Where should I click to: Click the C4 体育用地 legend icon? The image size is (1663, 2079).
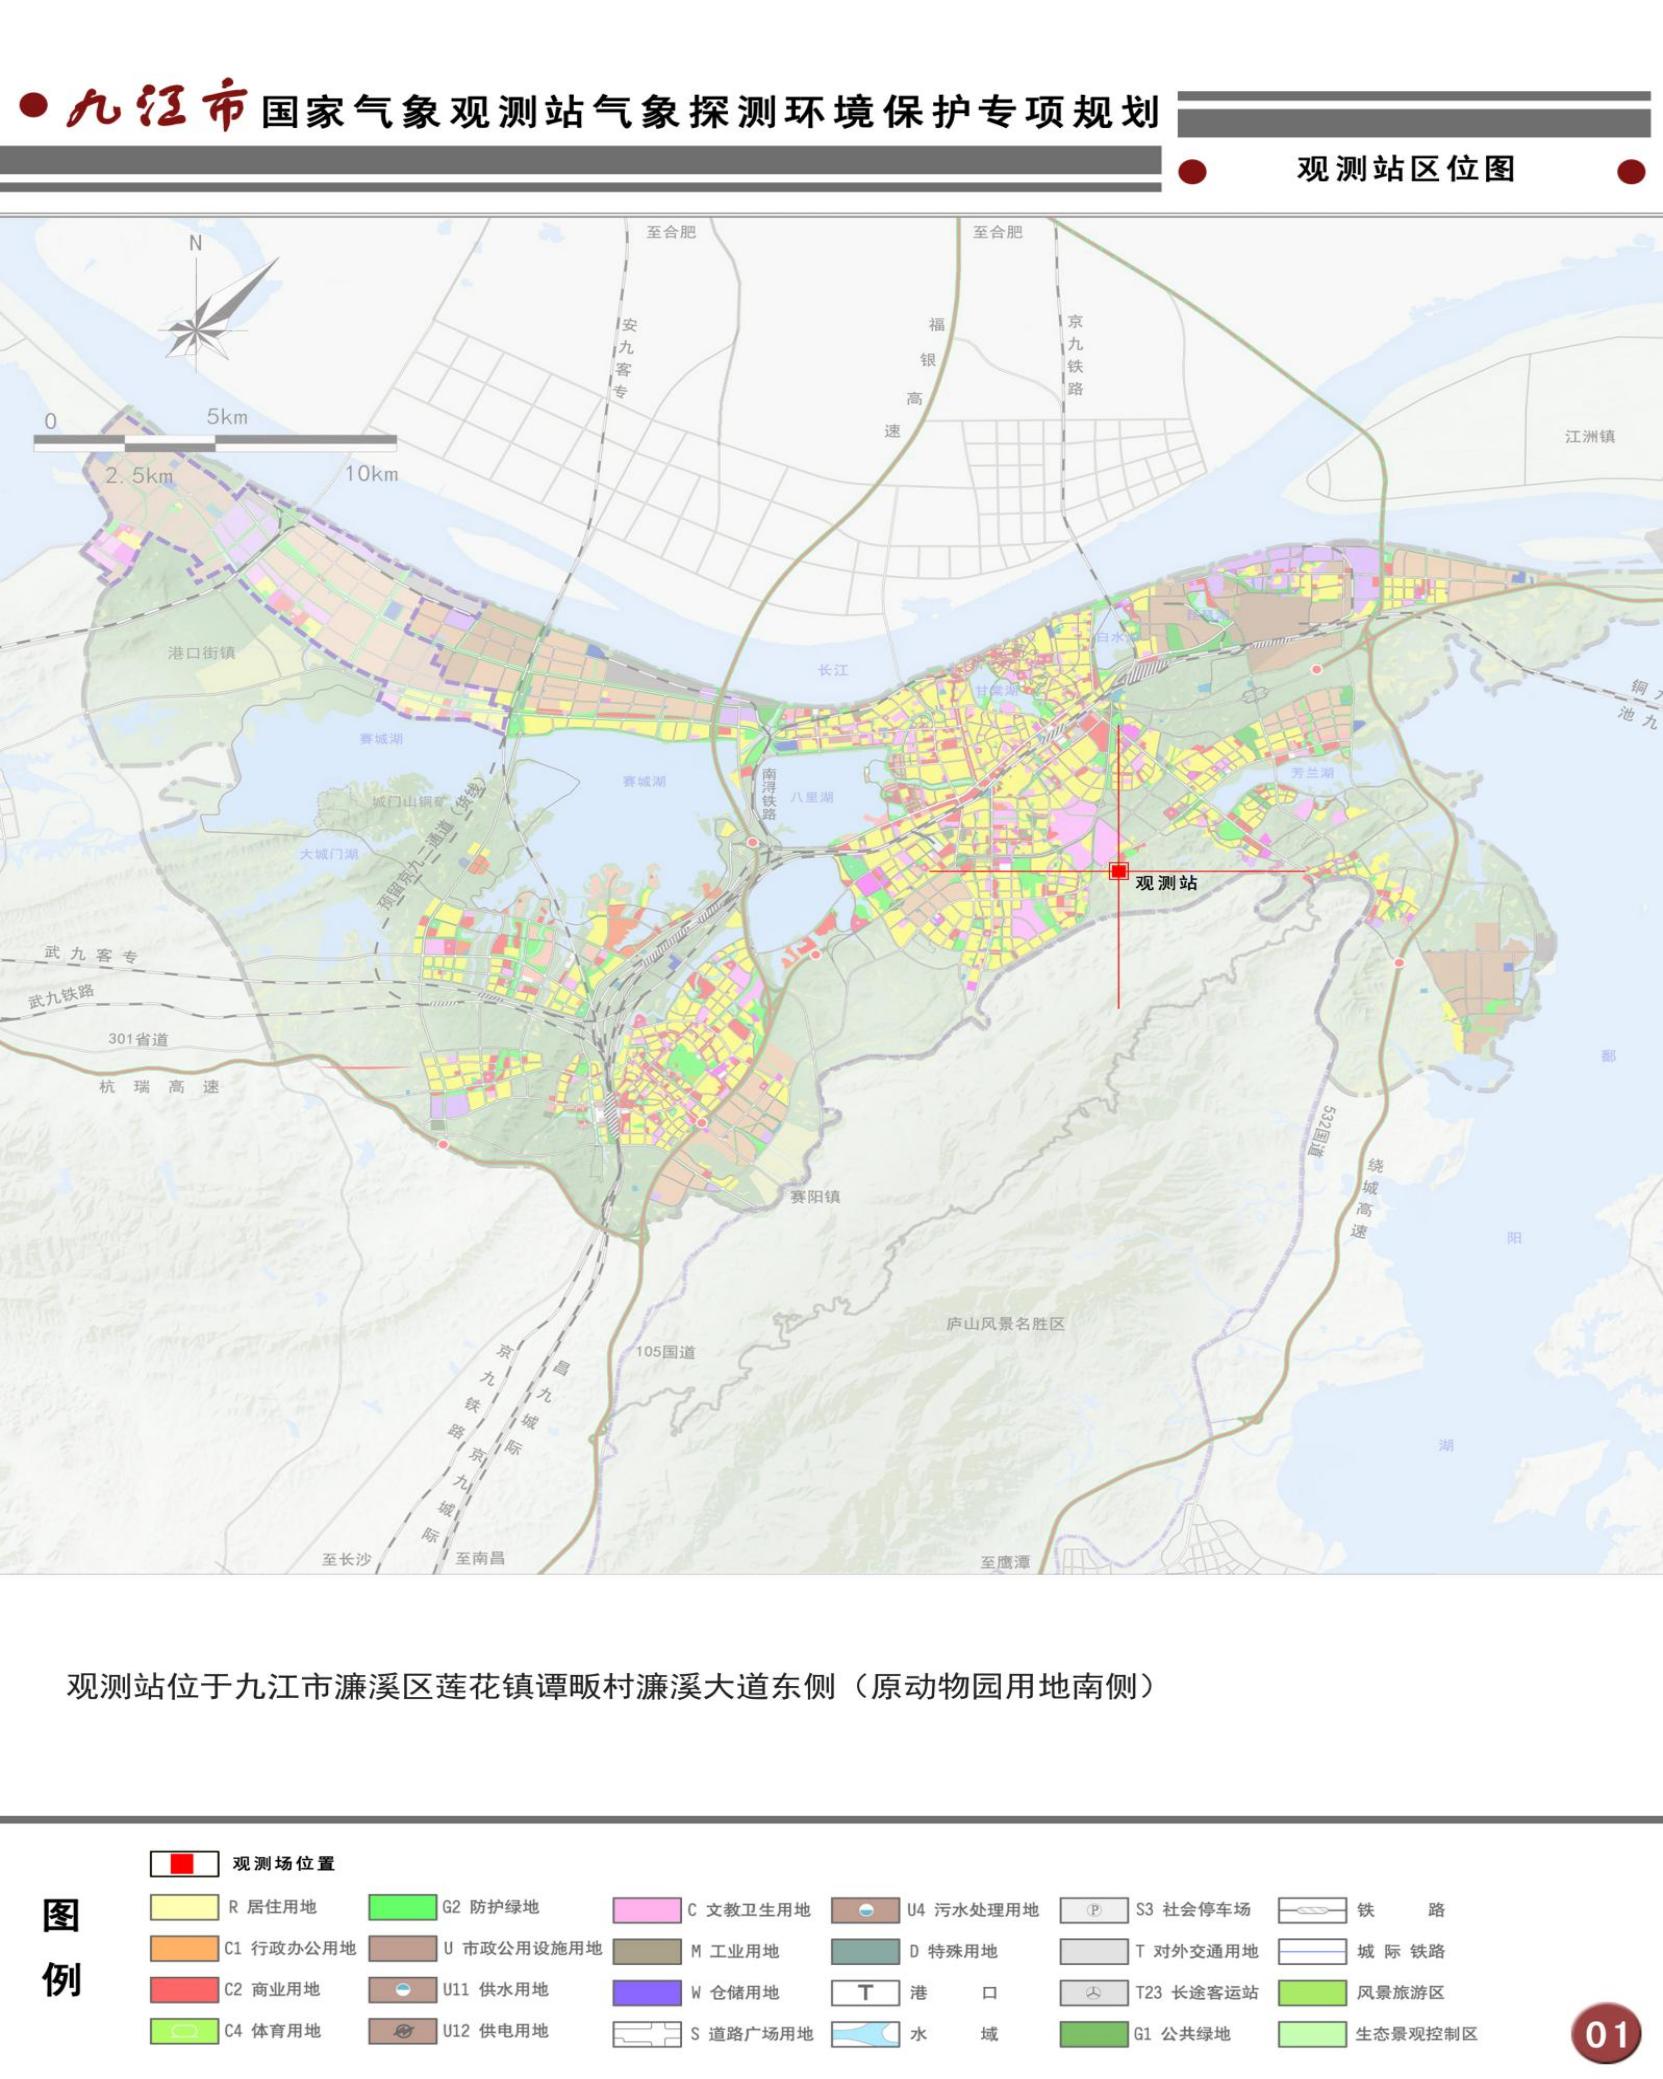(x=184, y=2031)
